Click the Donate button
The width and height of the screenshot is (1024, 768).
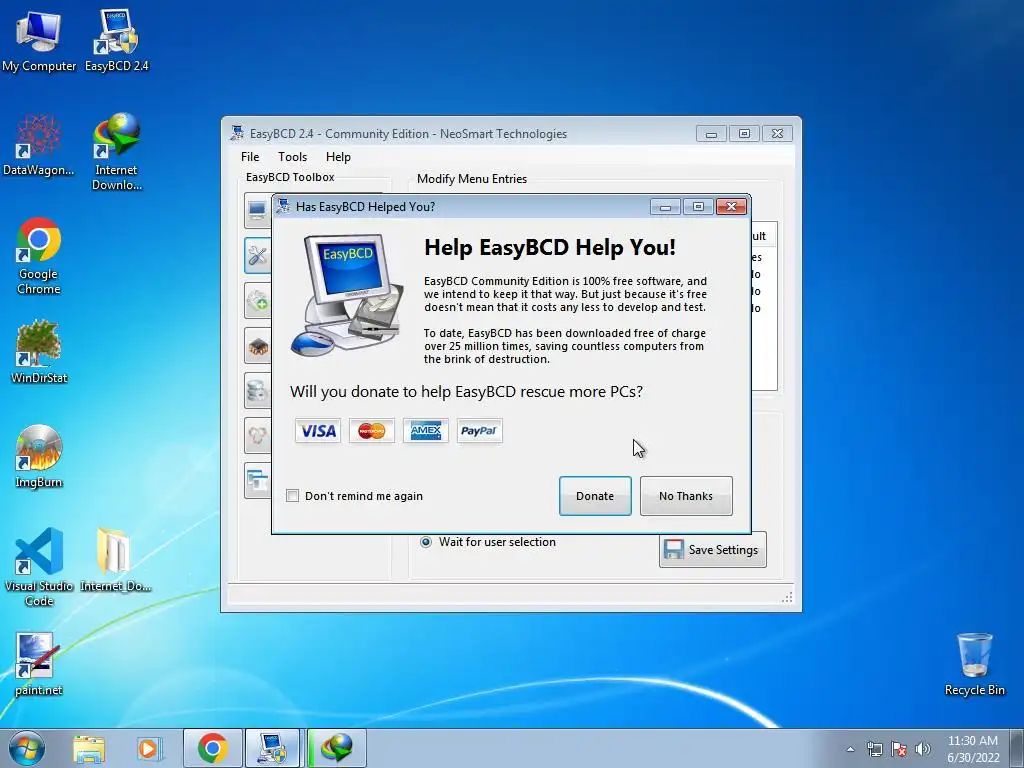595,496
